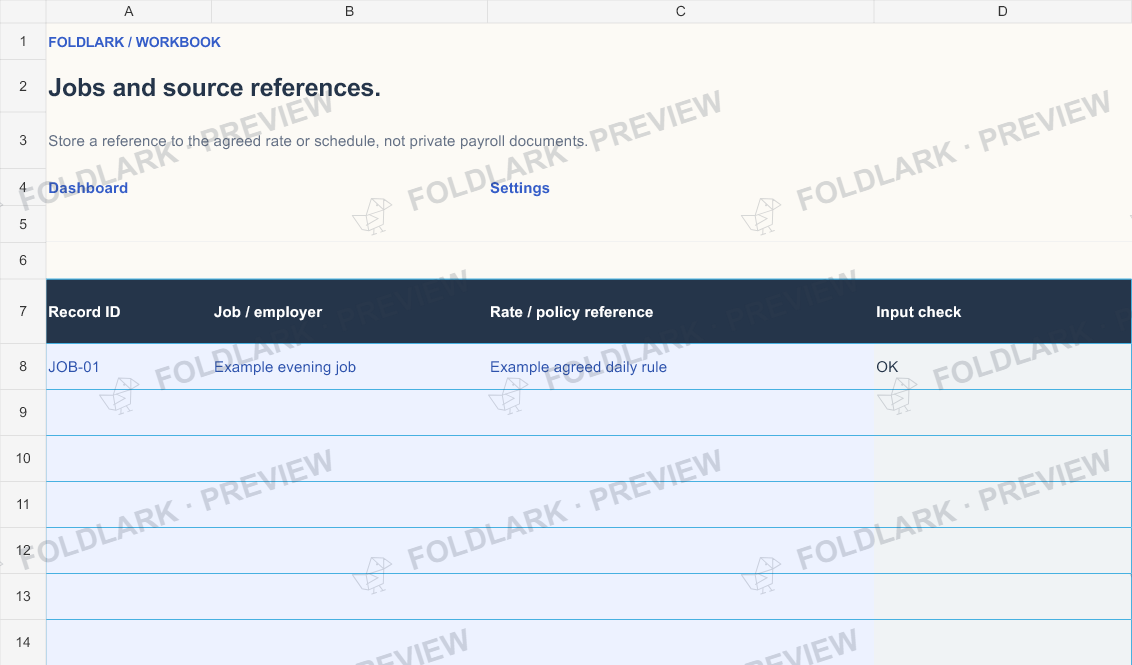Viewport: 1132px width, 665px height.
Task: Select row 12 header
Action: (x=23, y=550)
